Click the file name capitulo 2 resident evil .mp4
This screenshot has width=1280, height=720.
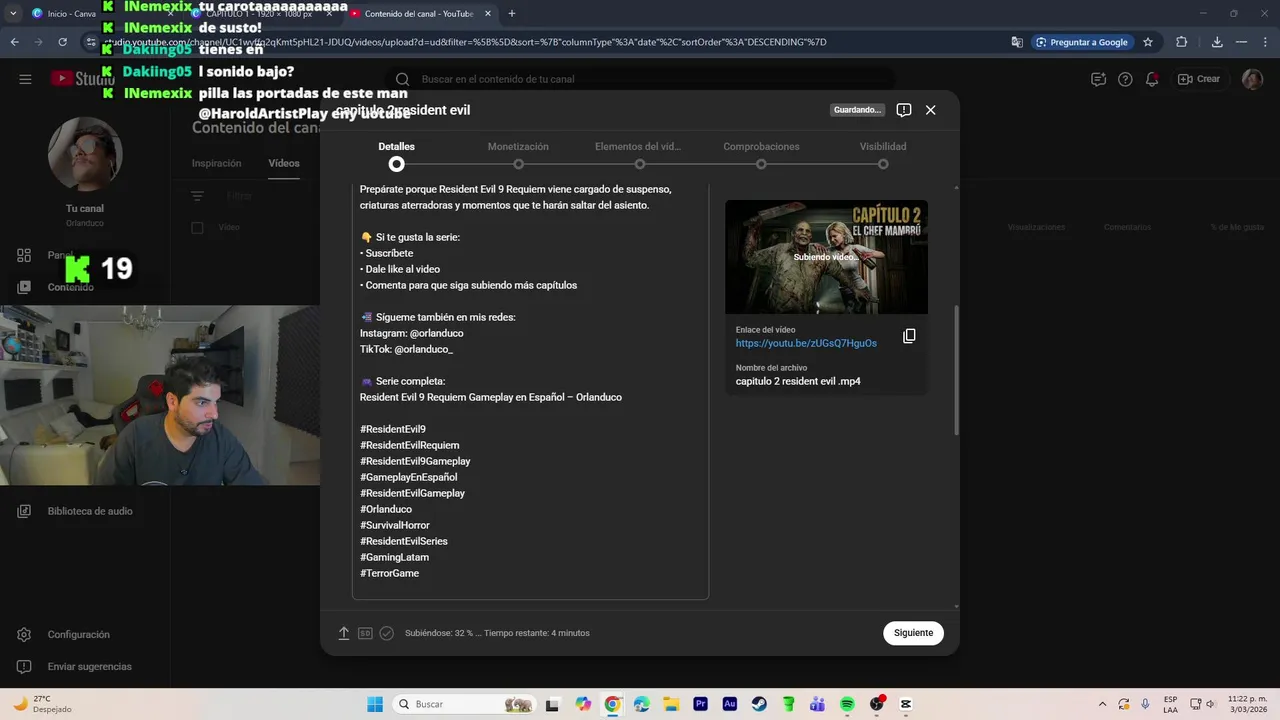pyautogui.click(x=798, y=381)
